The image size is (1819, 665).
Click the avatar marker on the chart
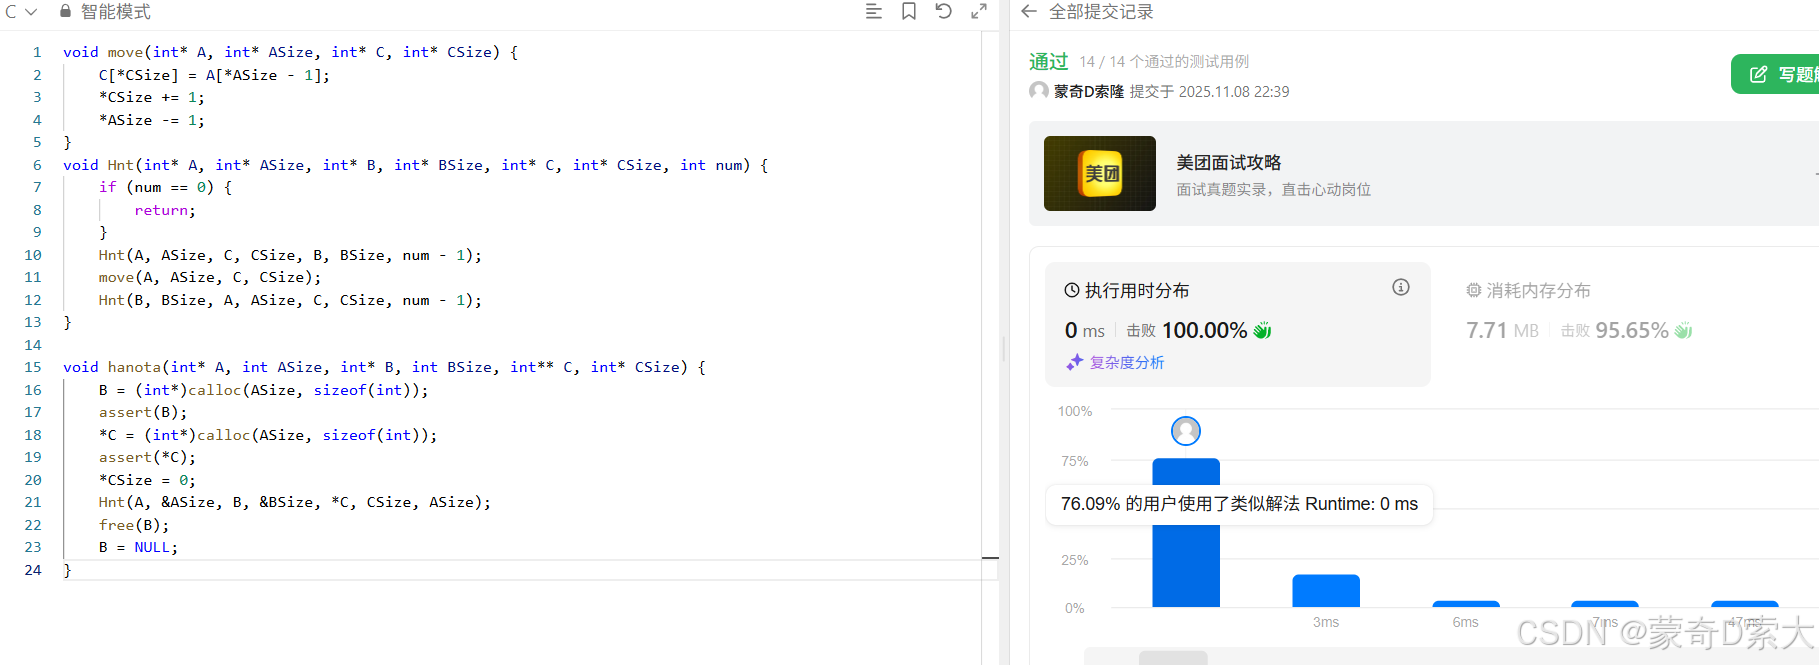[x=1186, y=431]
